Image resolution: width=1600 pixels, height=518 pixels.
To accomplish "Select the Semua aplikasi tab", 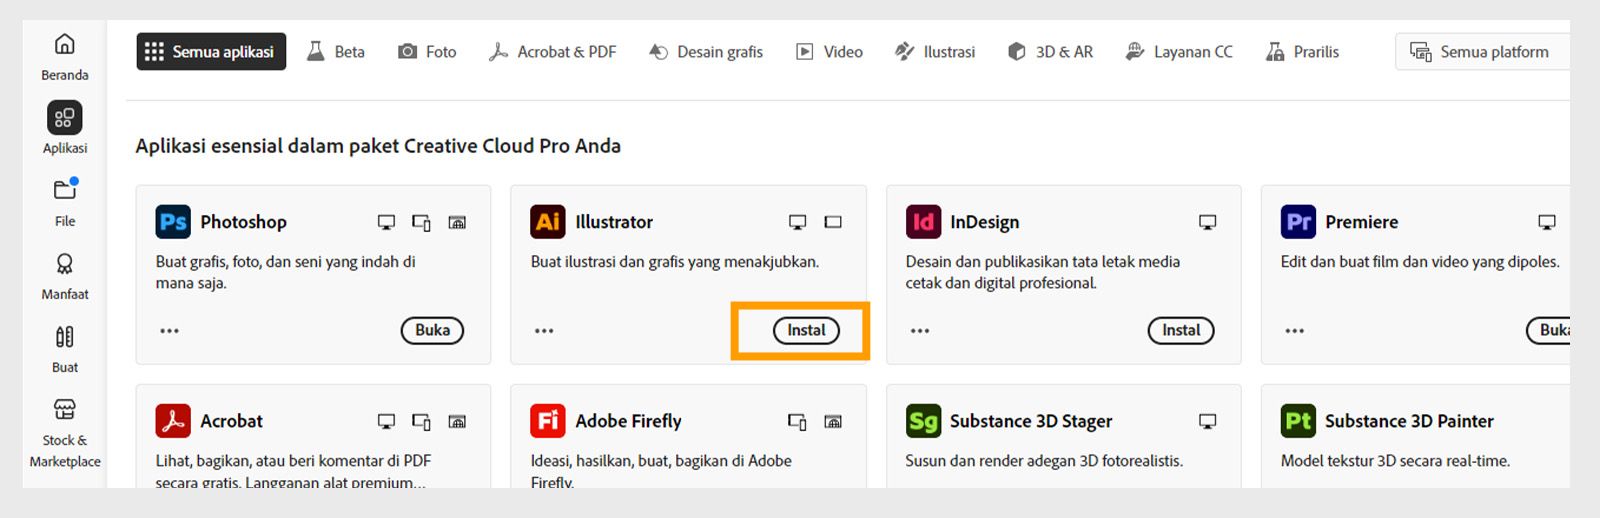I will pos(211,51).
